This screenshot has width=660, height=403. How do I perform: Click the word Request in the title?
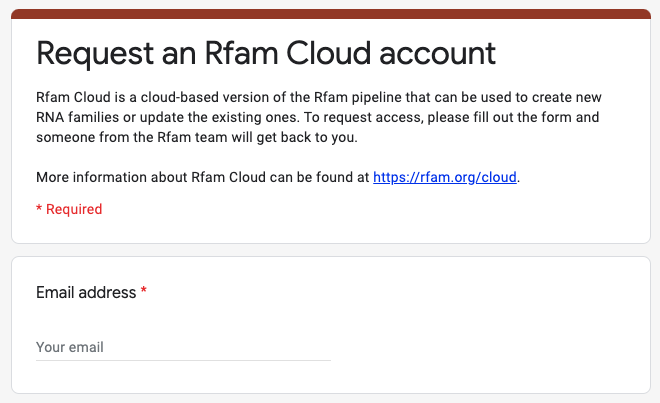coord(95,54)
